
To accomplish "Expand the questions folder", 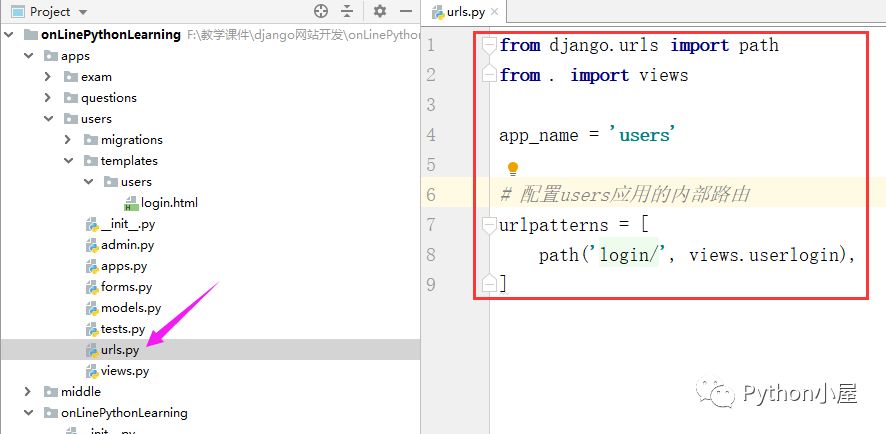I will point(48,98).
